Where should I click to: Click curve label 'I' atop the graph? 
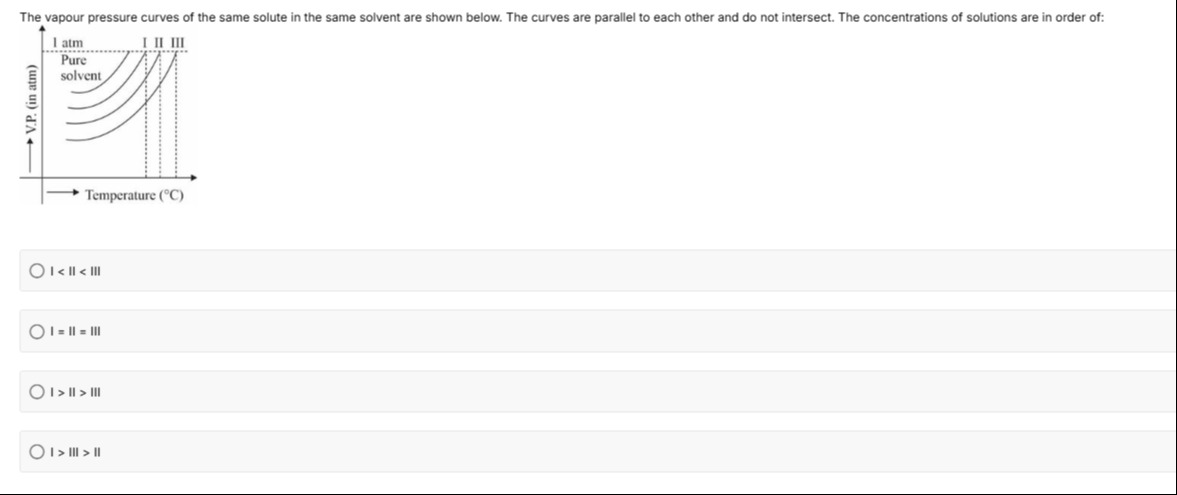tap(146, 42)
